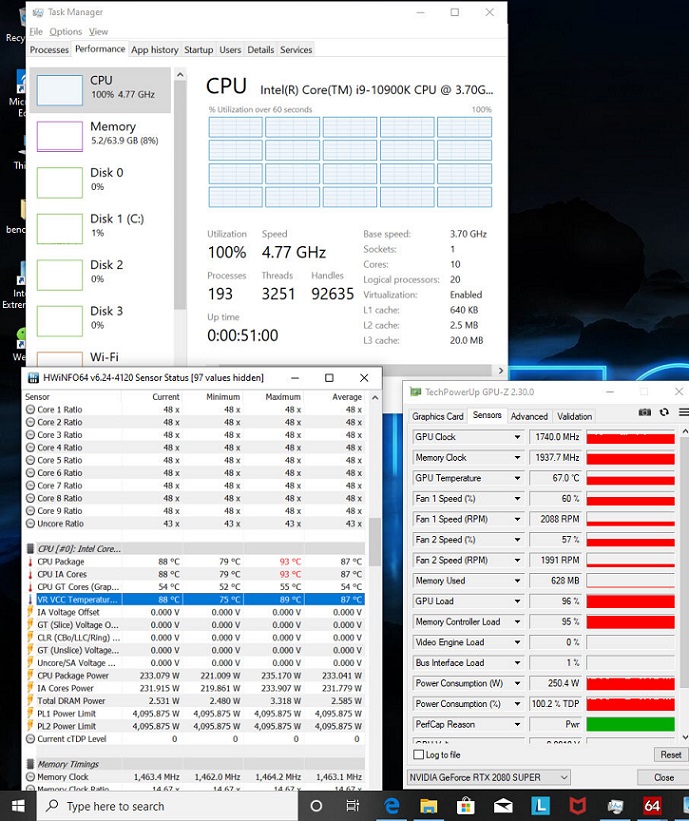Image resolution: width=689 pixels, height=821 pixels.
Task: Open the PerfCap Reason sensor dropdown
Action: coord(517,724)
